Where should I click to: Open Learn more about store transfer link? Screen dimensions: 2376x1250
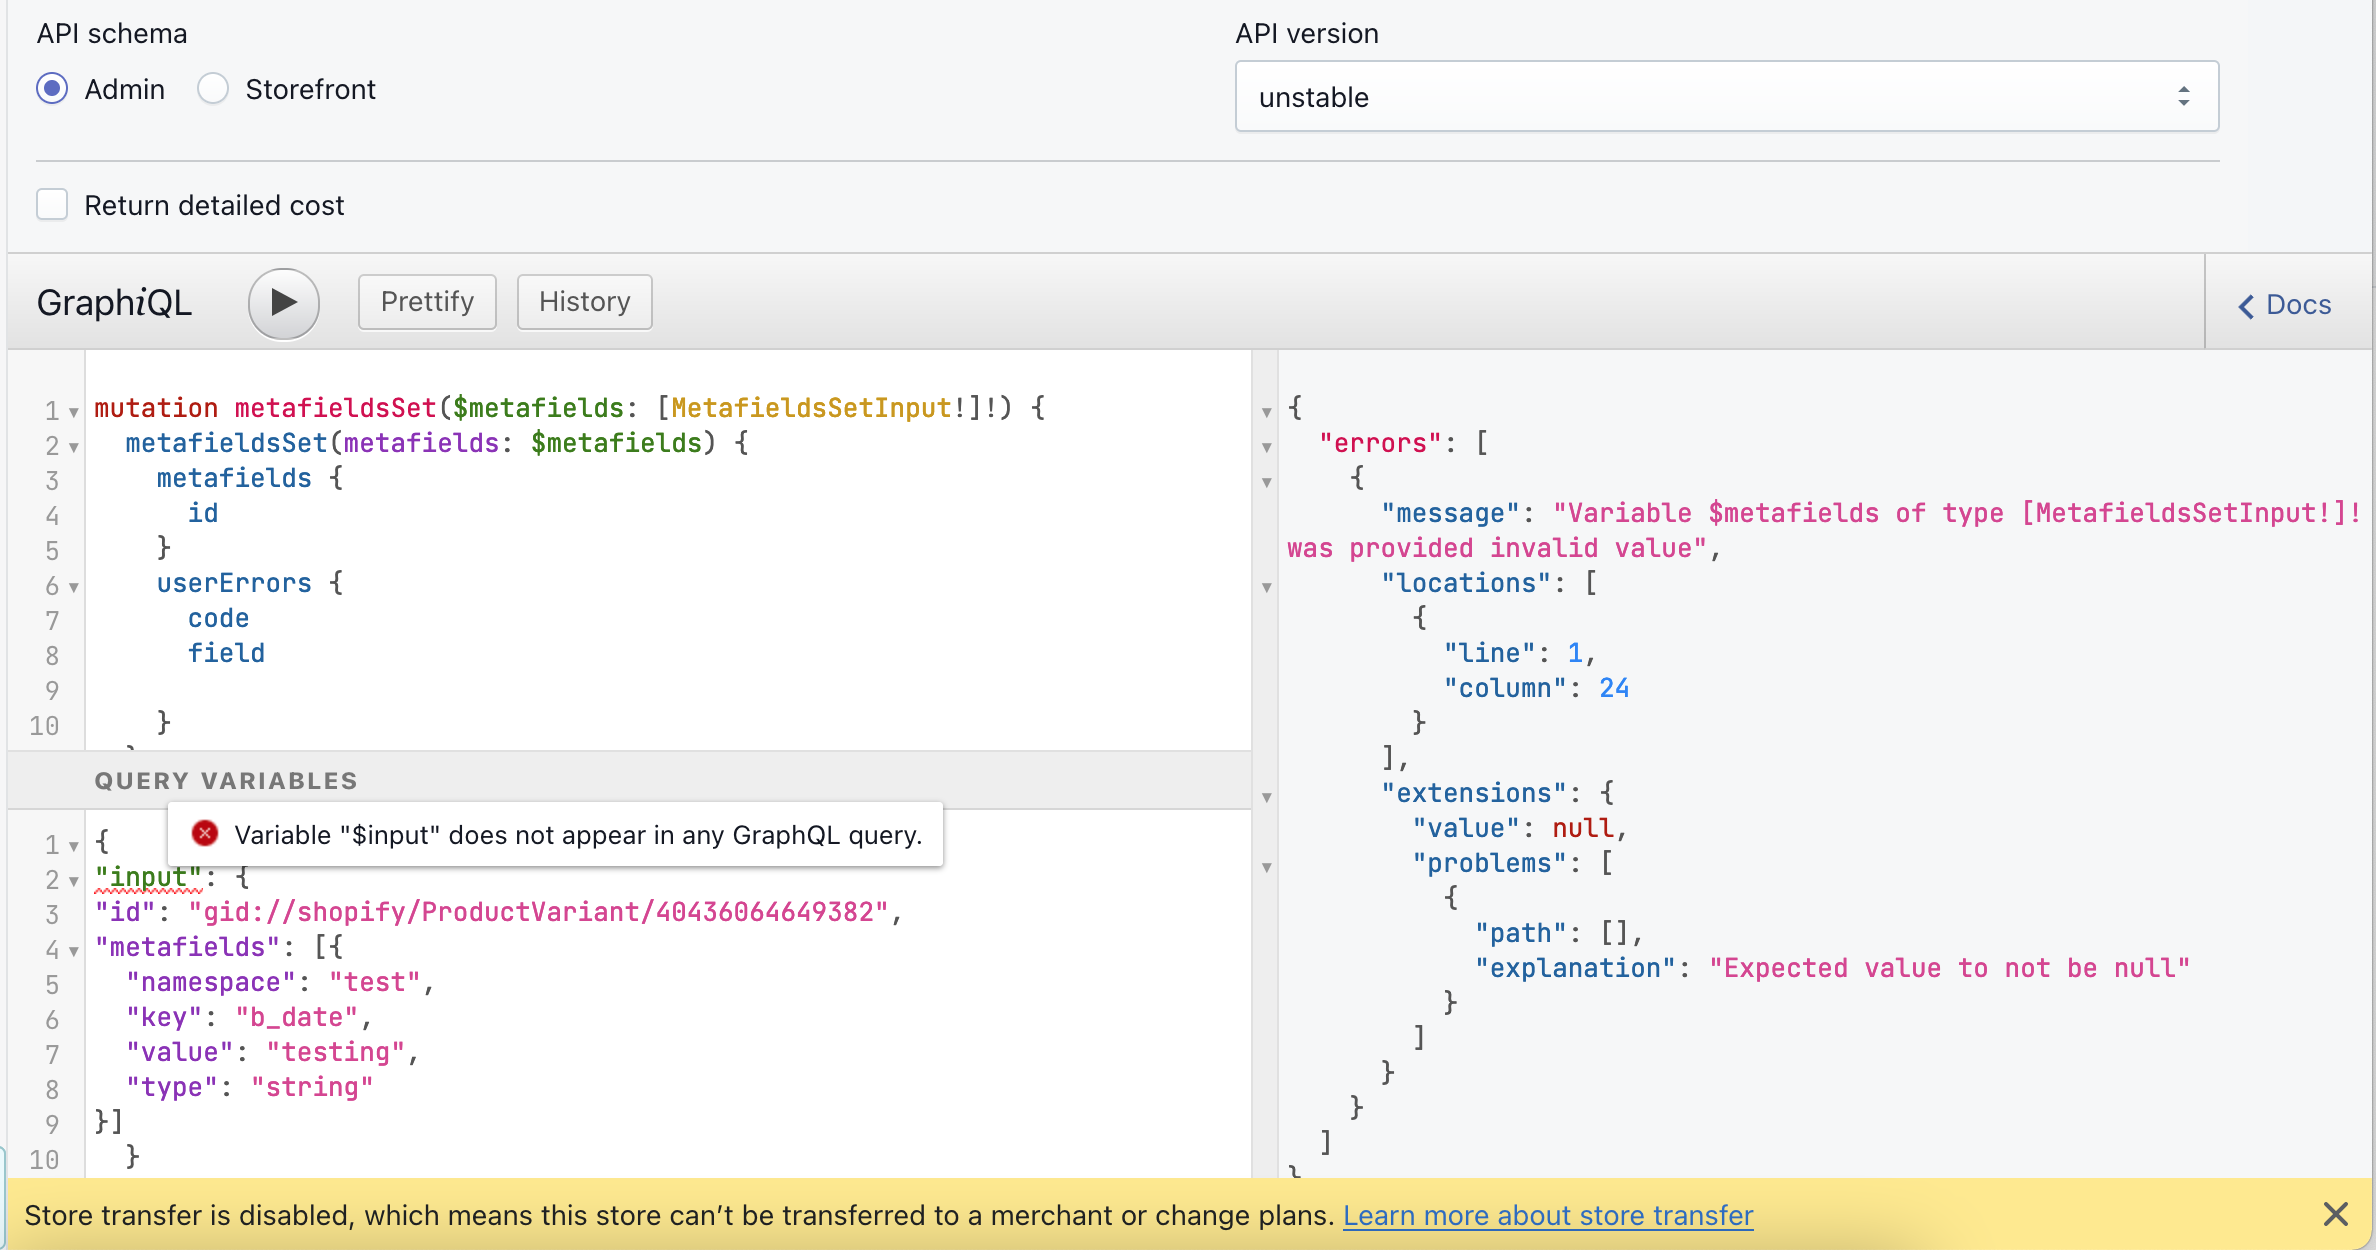[1547, 1215]
